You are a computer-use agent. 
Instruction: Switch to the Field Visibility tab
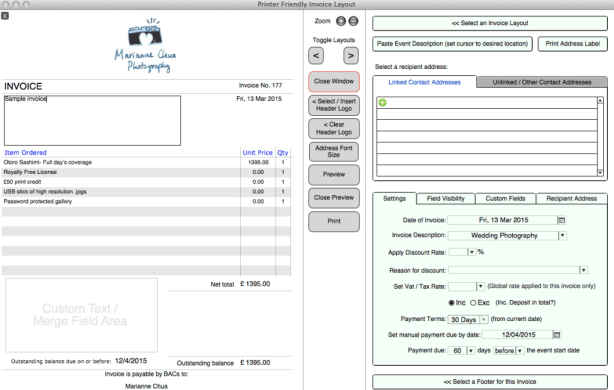(x=446, y=199)
